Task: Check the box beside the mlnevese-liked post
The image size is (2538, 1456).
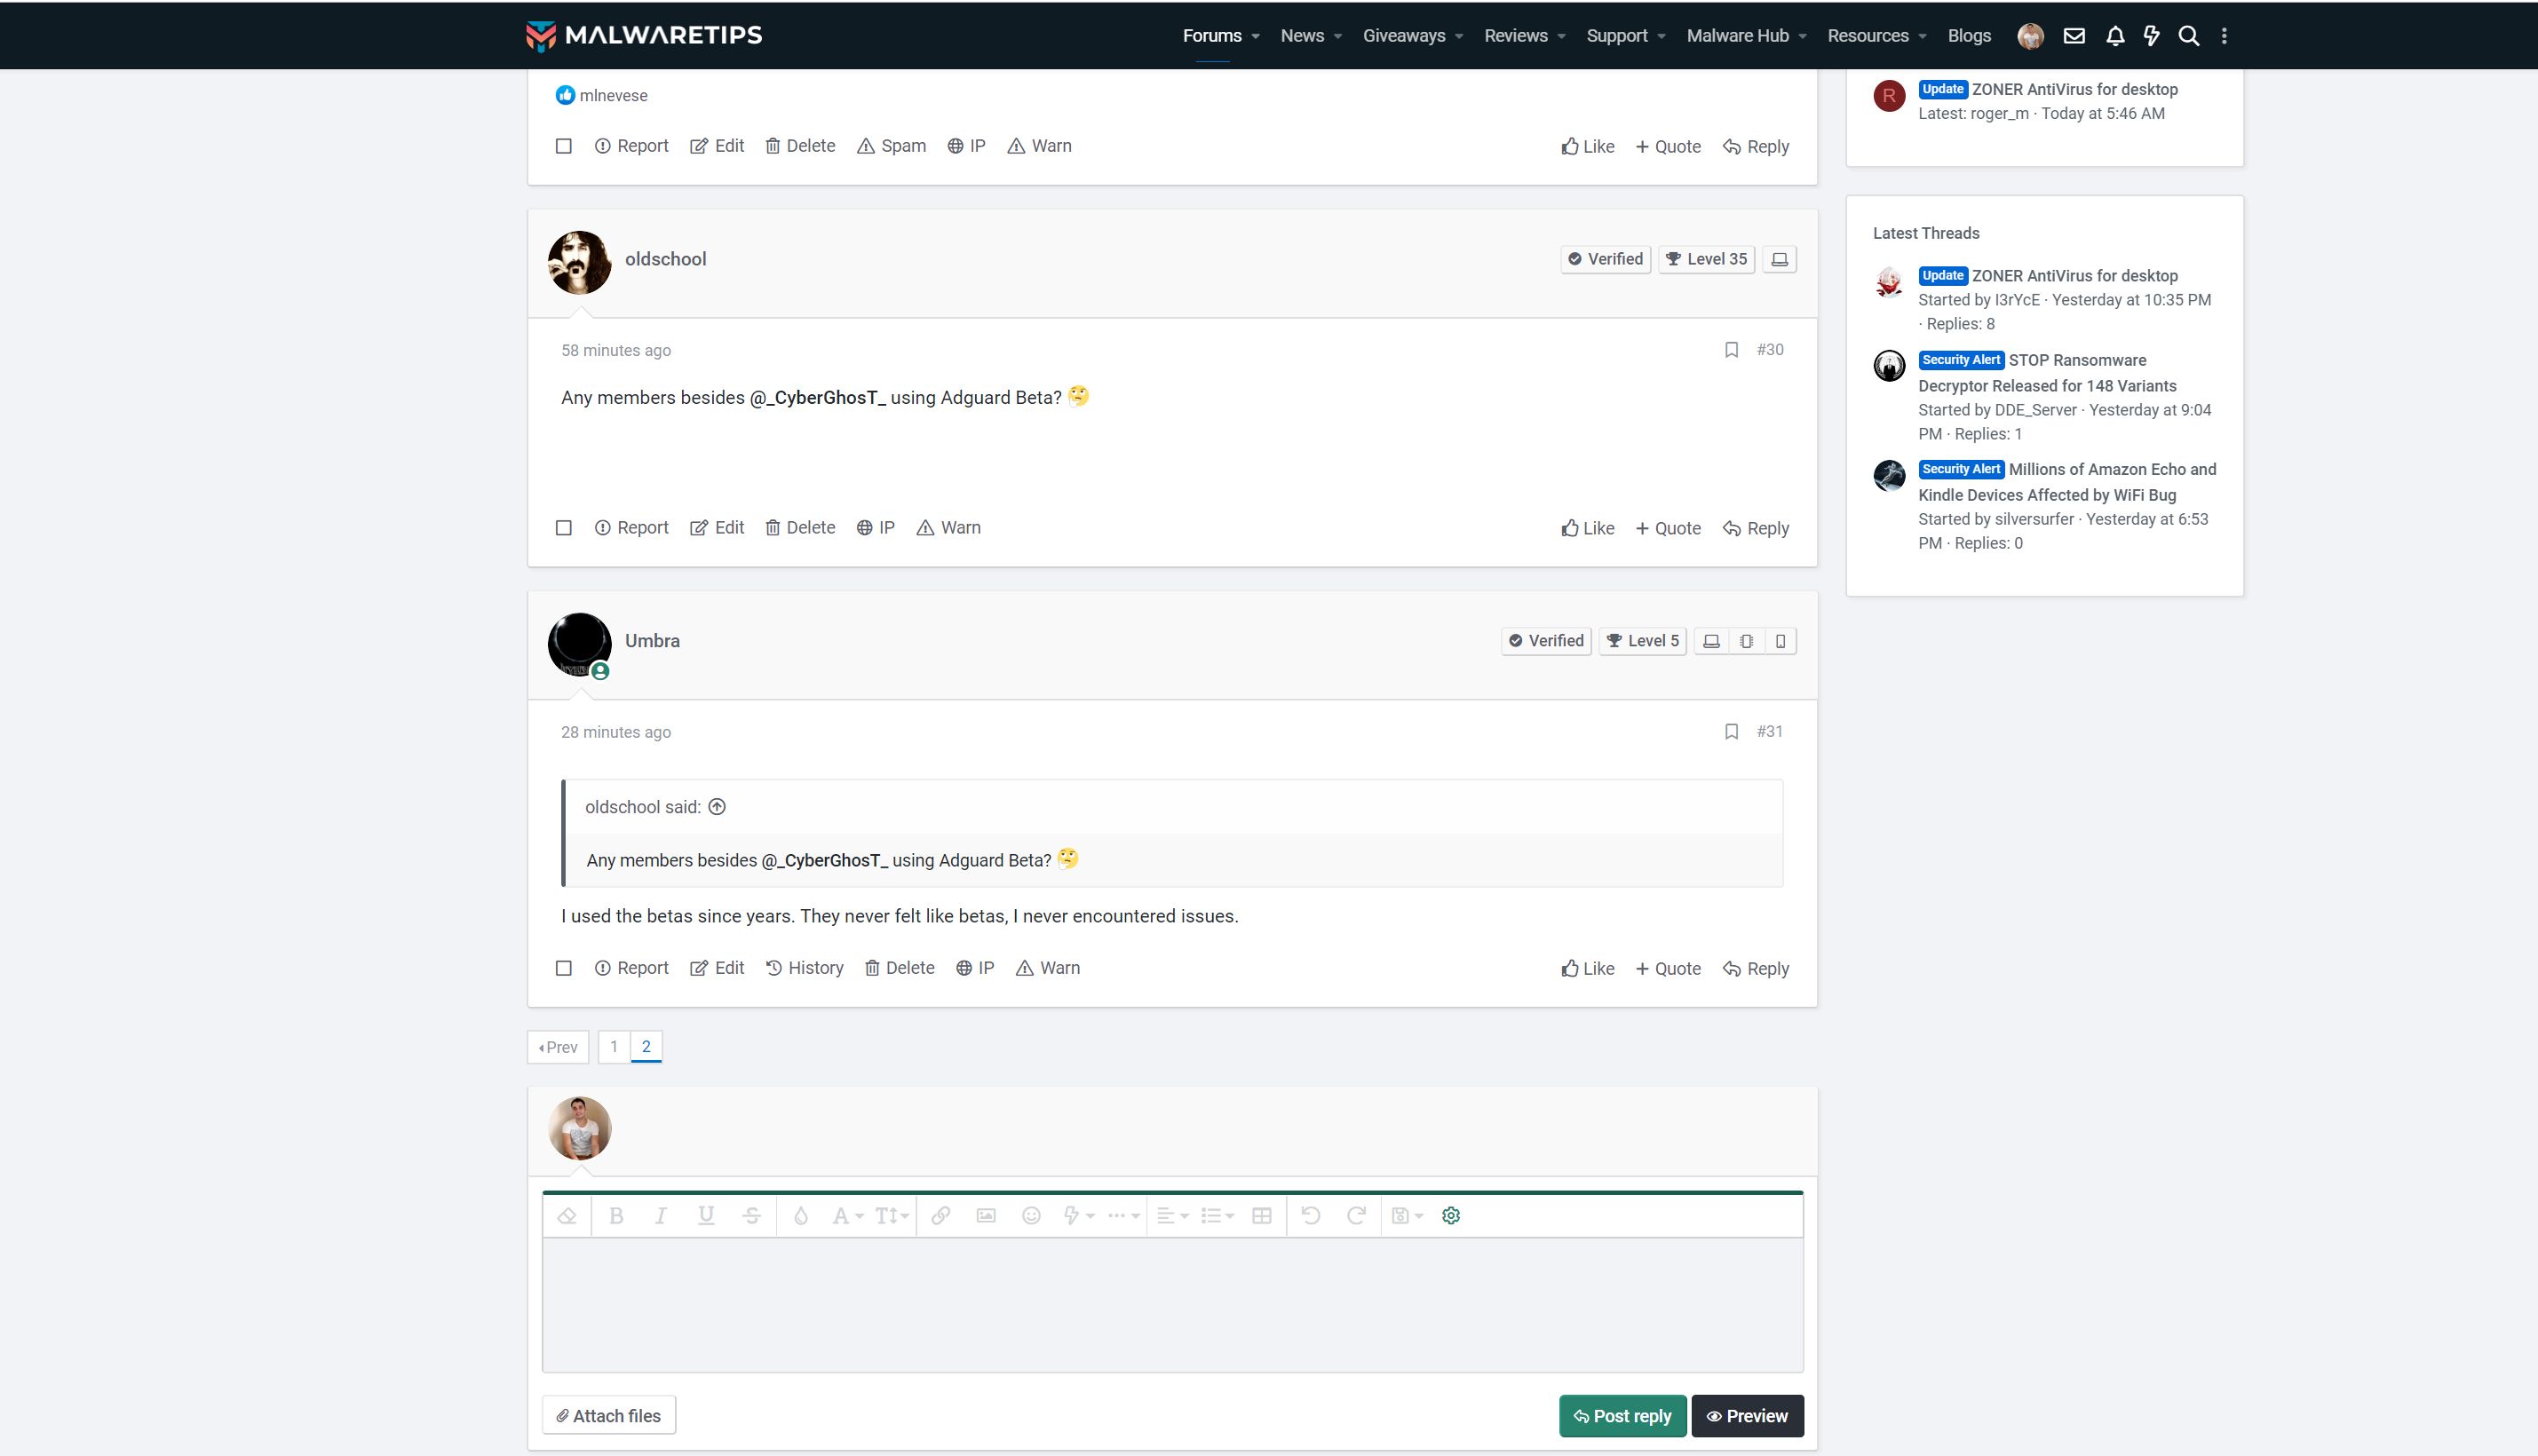Action: (564, 146)
